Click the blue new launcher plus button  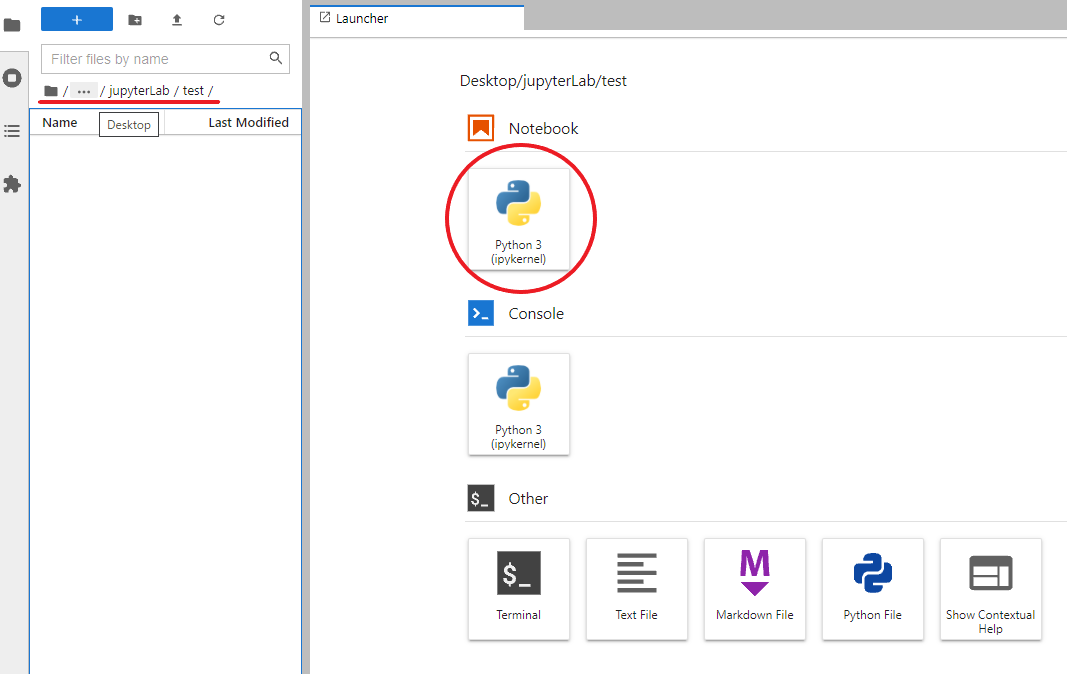(x=77, y=19)
